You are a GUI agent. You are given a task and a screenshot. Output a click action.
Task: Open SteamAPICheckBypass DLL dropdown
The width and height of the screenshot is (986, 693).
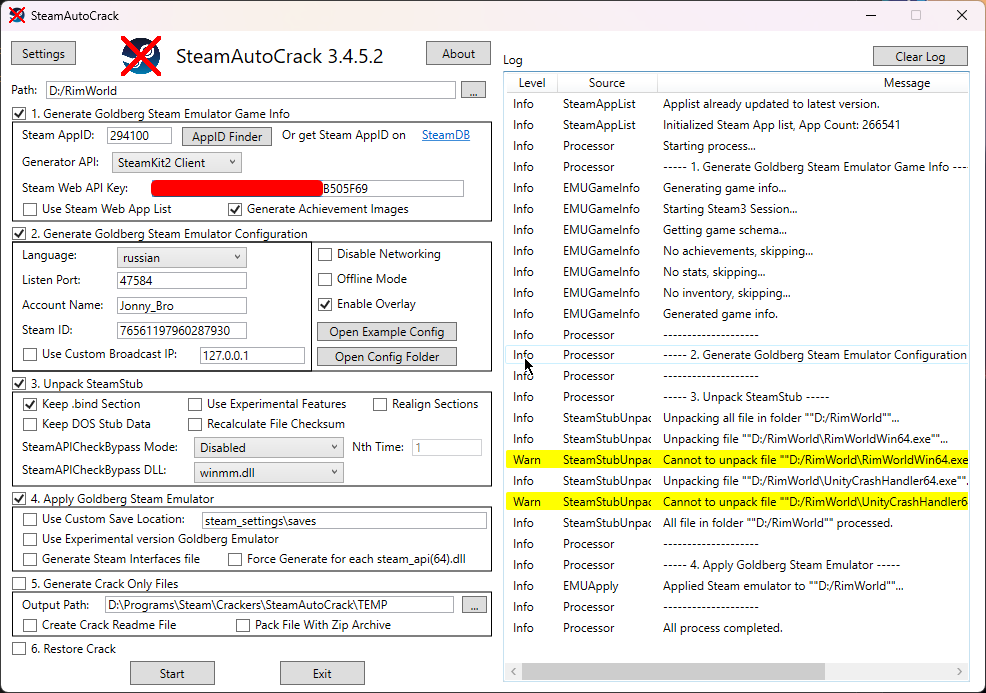(268, 472)
